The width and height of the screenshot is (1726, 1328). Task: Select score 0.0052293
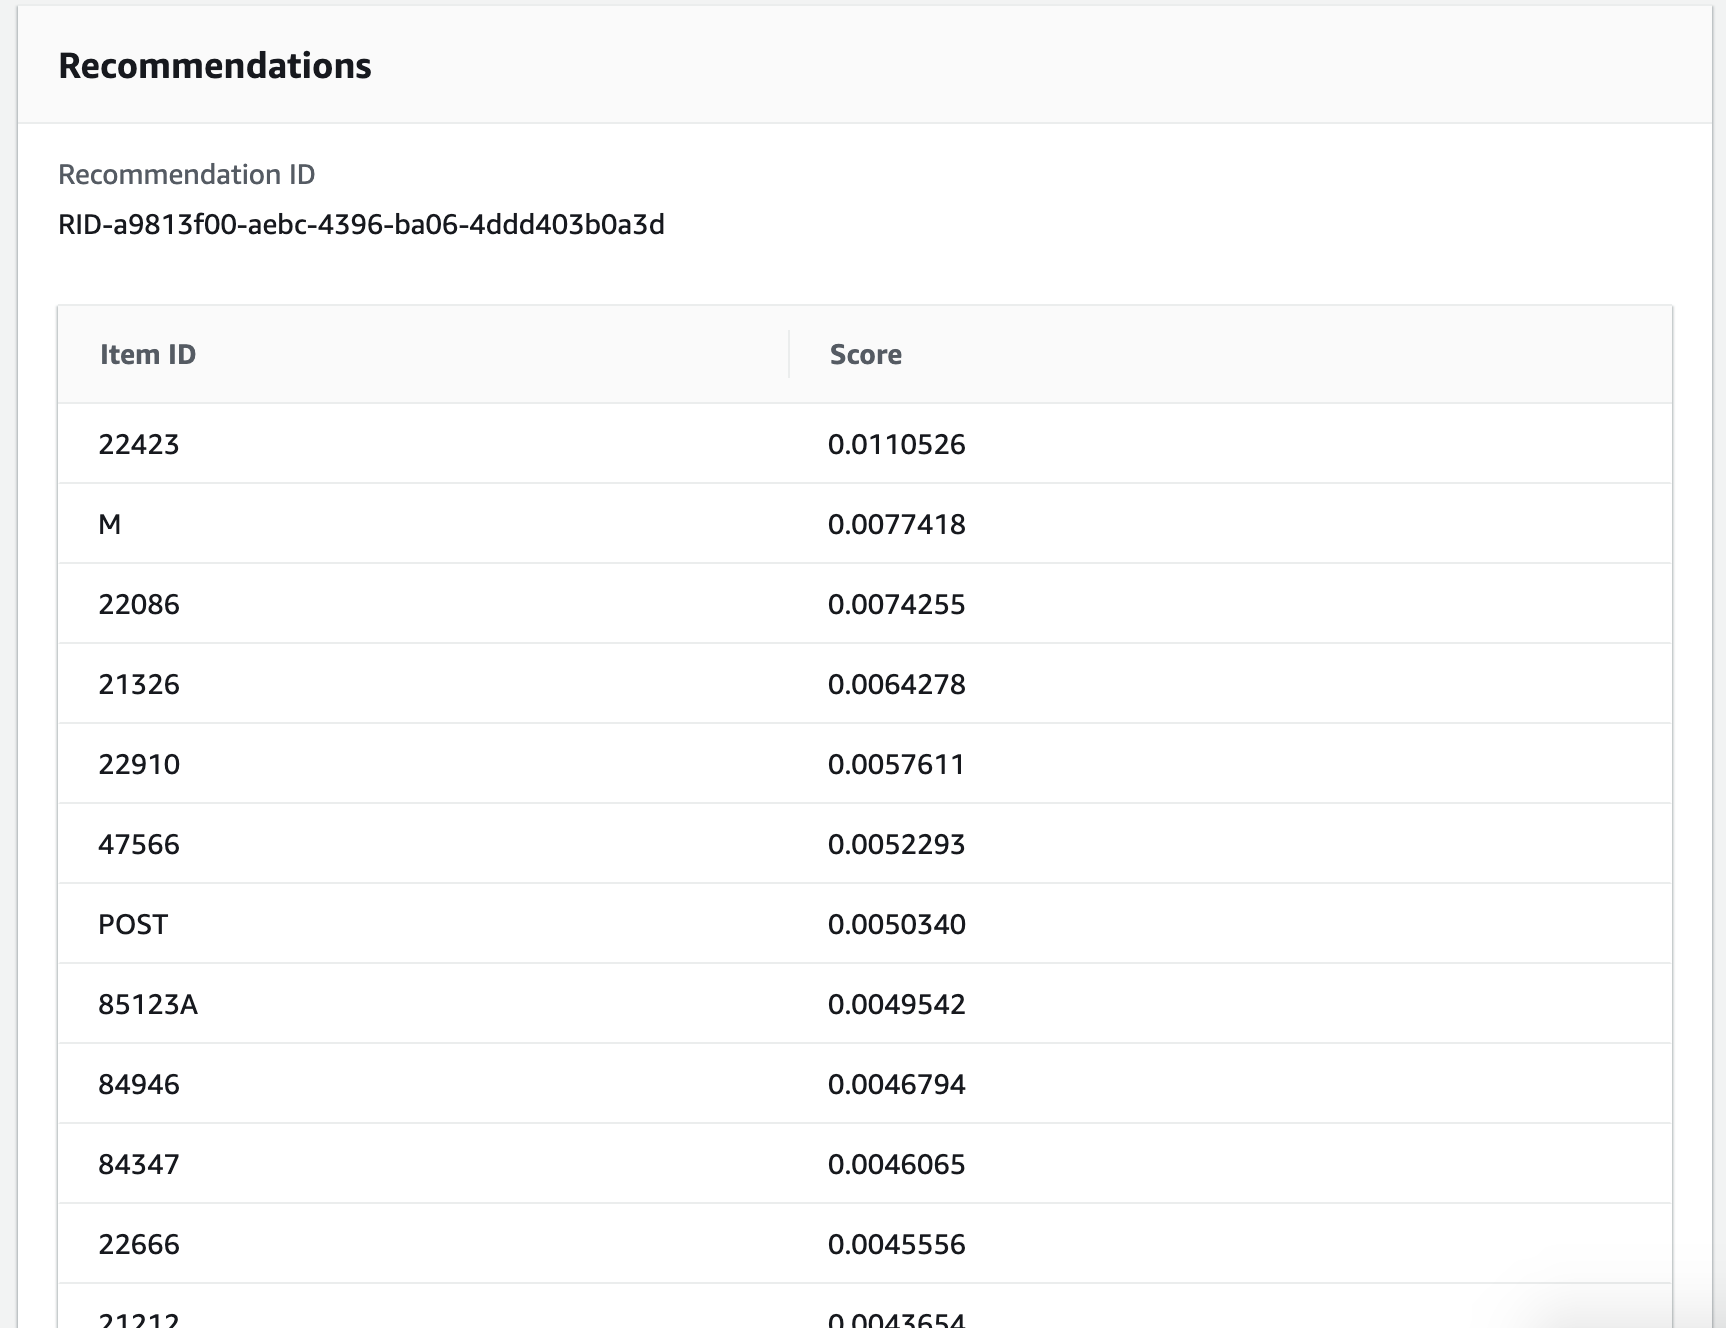897,844
